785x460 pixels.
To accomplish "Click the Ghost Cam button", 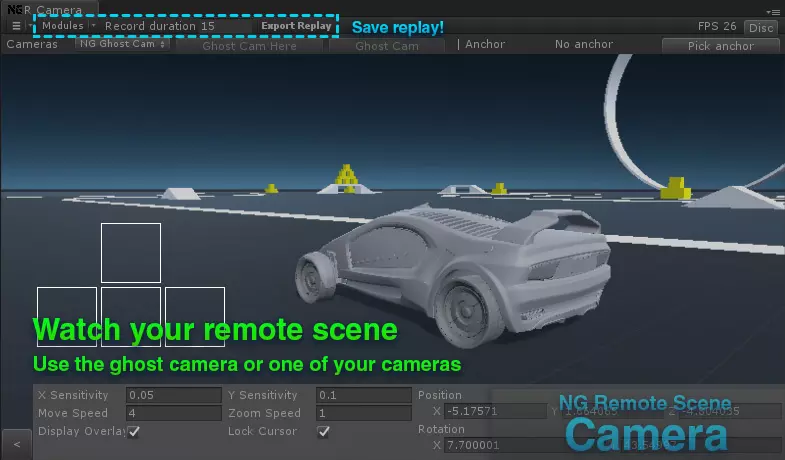I will 386,46.
